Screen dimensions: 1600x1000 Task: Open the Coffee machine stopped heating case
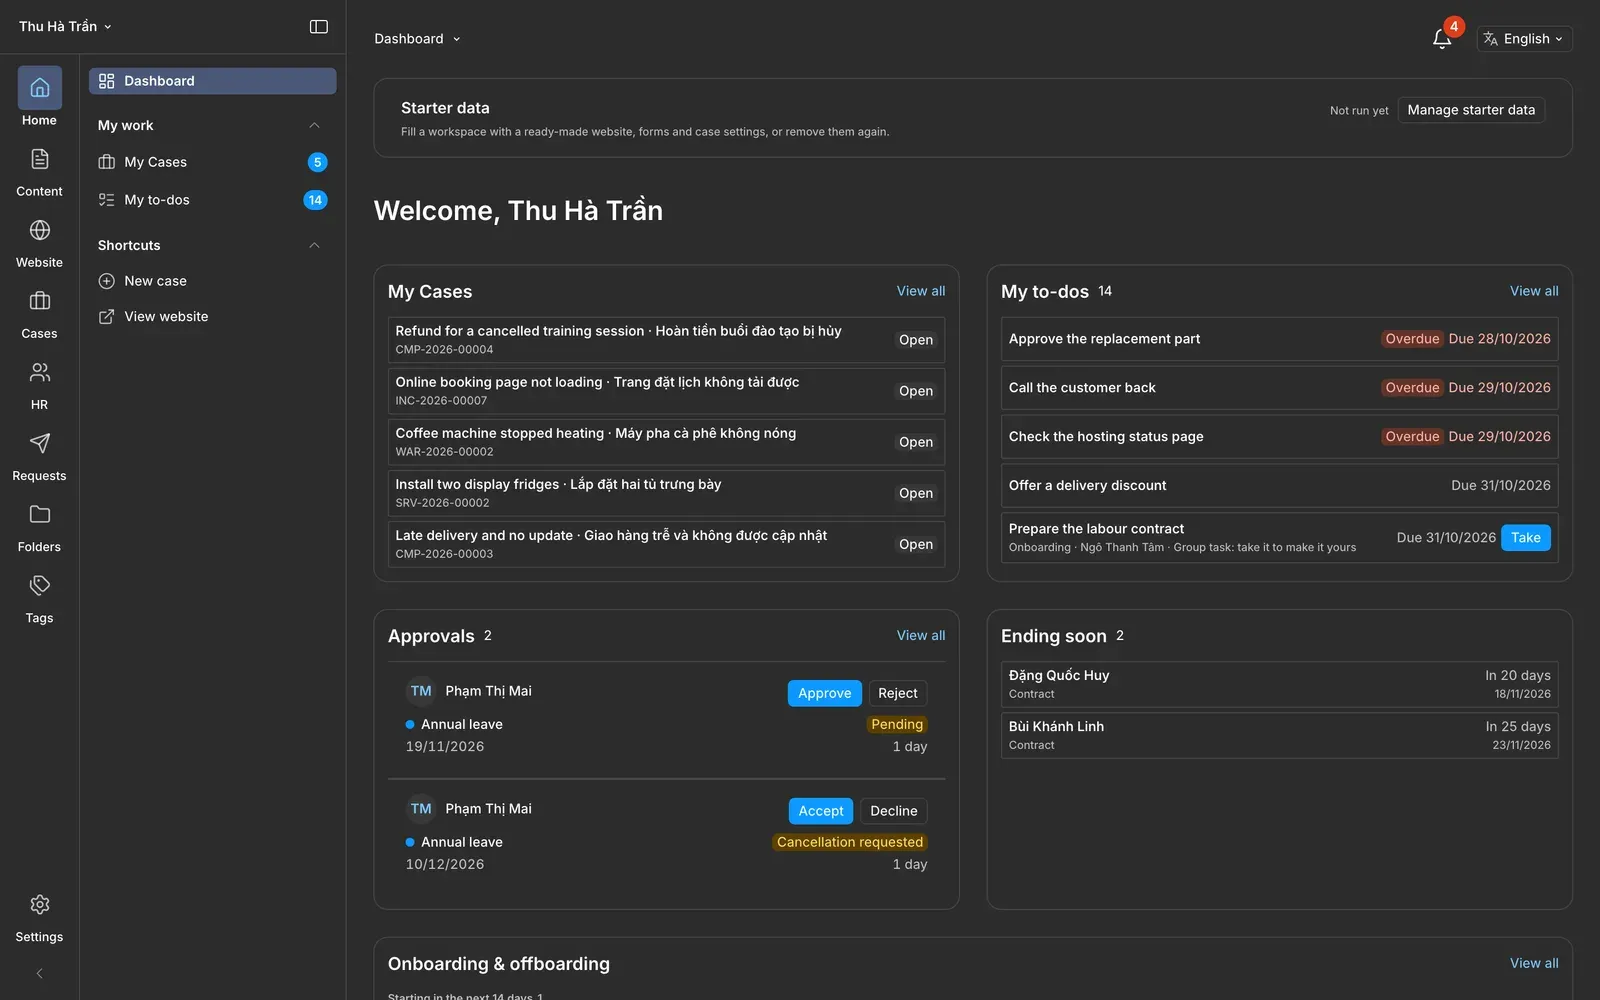(666, 442)
